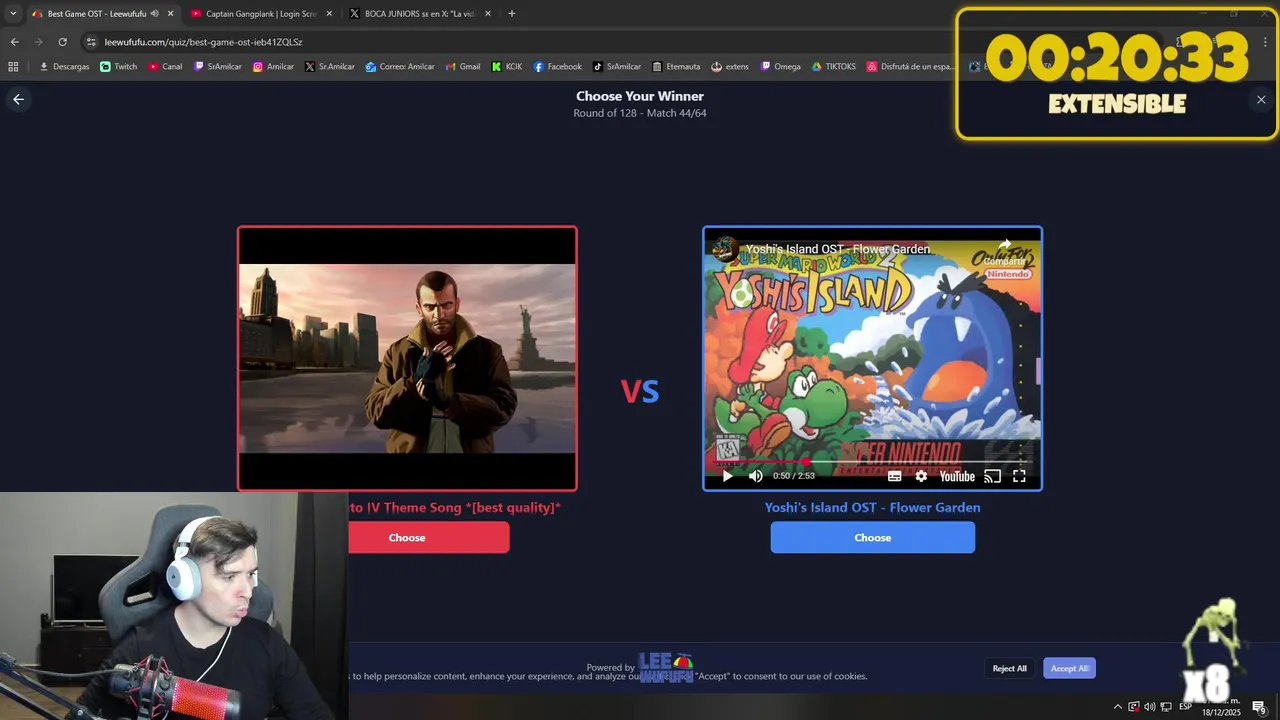The height and width of the screenshot is (720, 1280).
Task: Open the Eternauta bookmark
Action: pos(676,67)
